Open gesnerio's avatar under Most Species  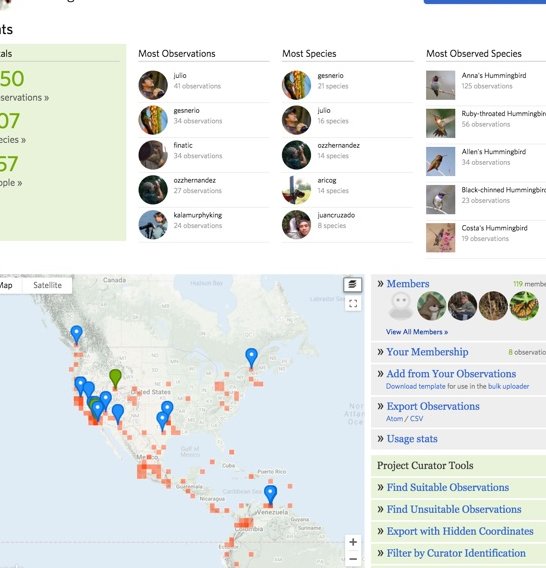tap(296, 85)
